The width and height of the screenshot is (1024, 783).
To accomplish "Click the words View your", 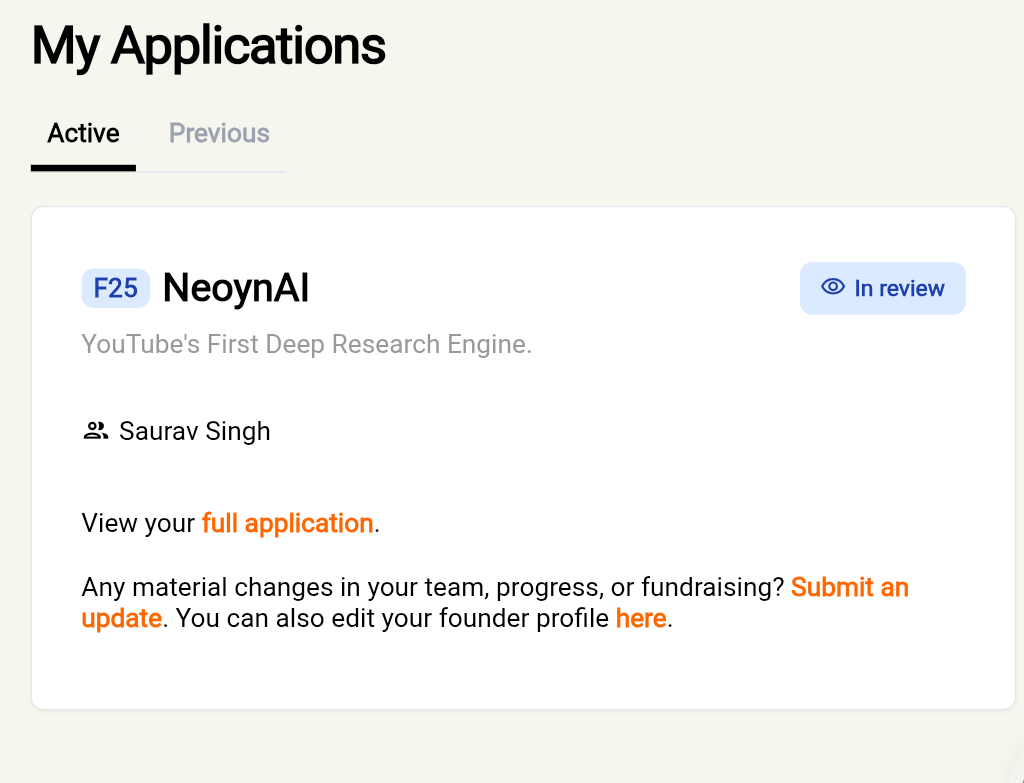I will (138, 524).
